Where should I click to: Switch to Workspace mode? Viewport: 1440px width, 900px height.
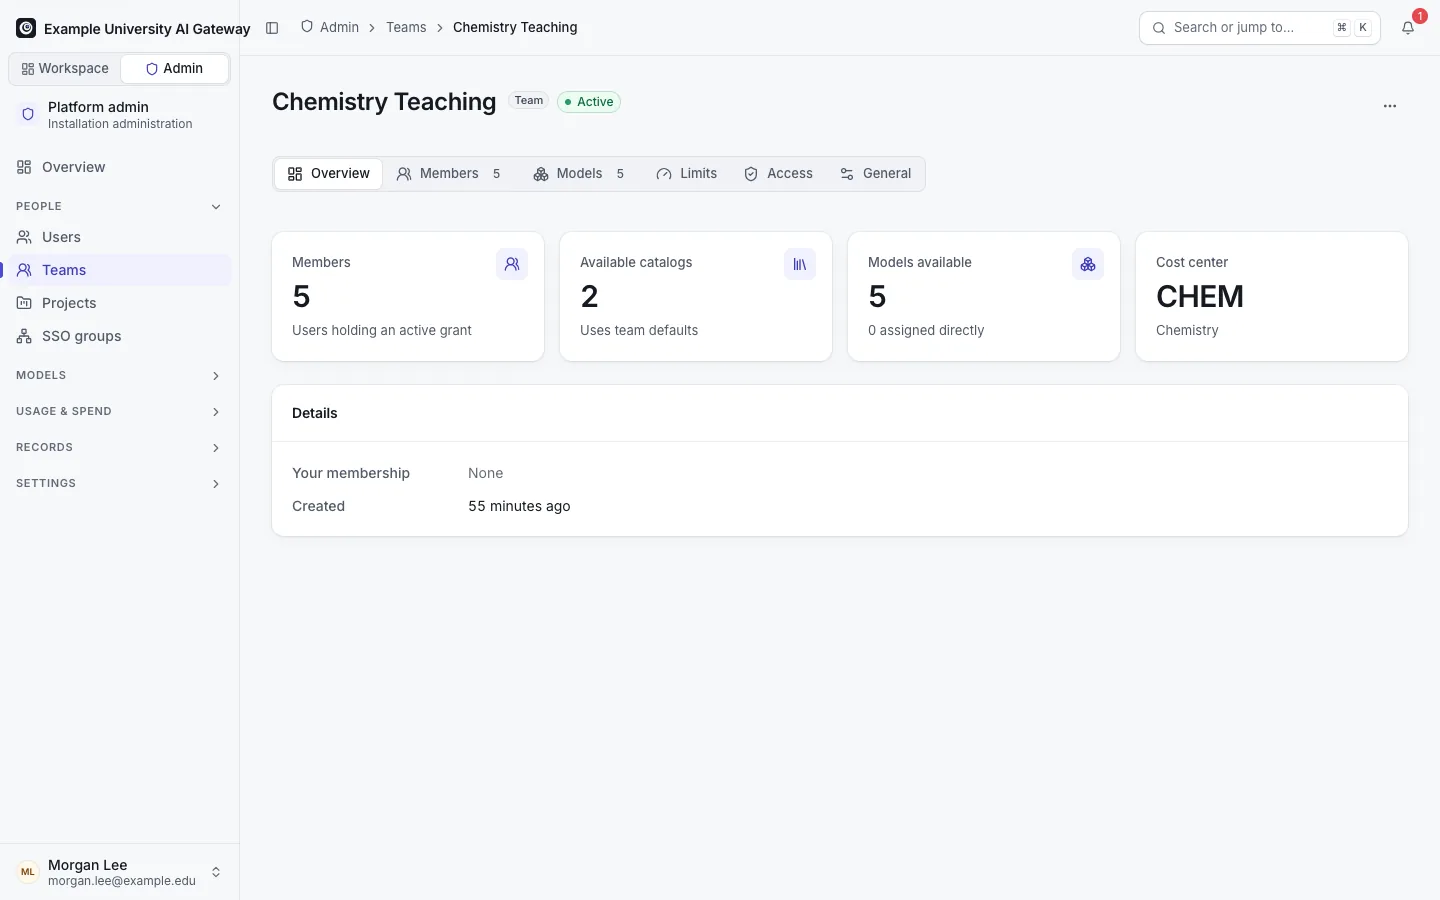pyautogui.click(x=65, y=69)
